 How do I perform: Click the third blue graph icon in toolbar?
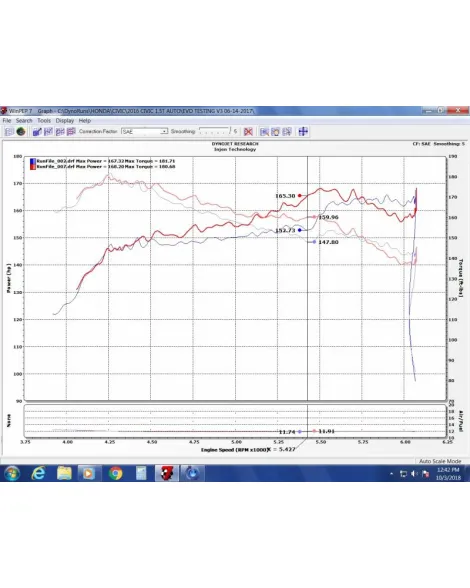[x=60, y=132]
